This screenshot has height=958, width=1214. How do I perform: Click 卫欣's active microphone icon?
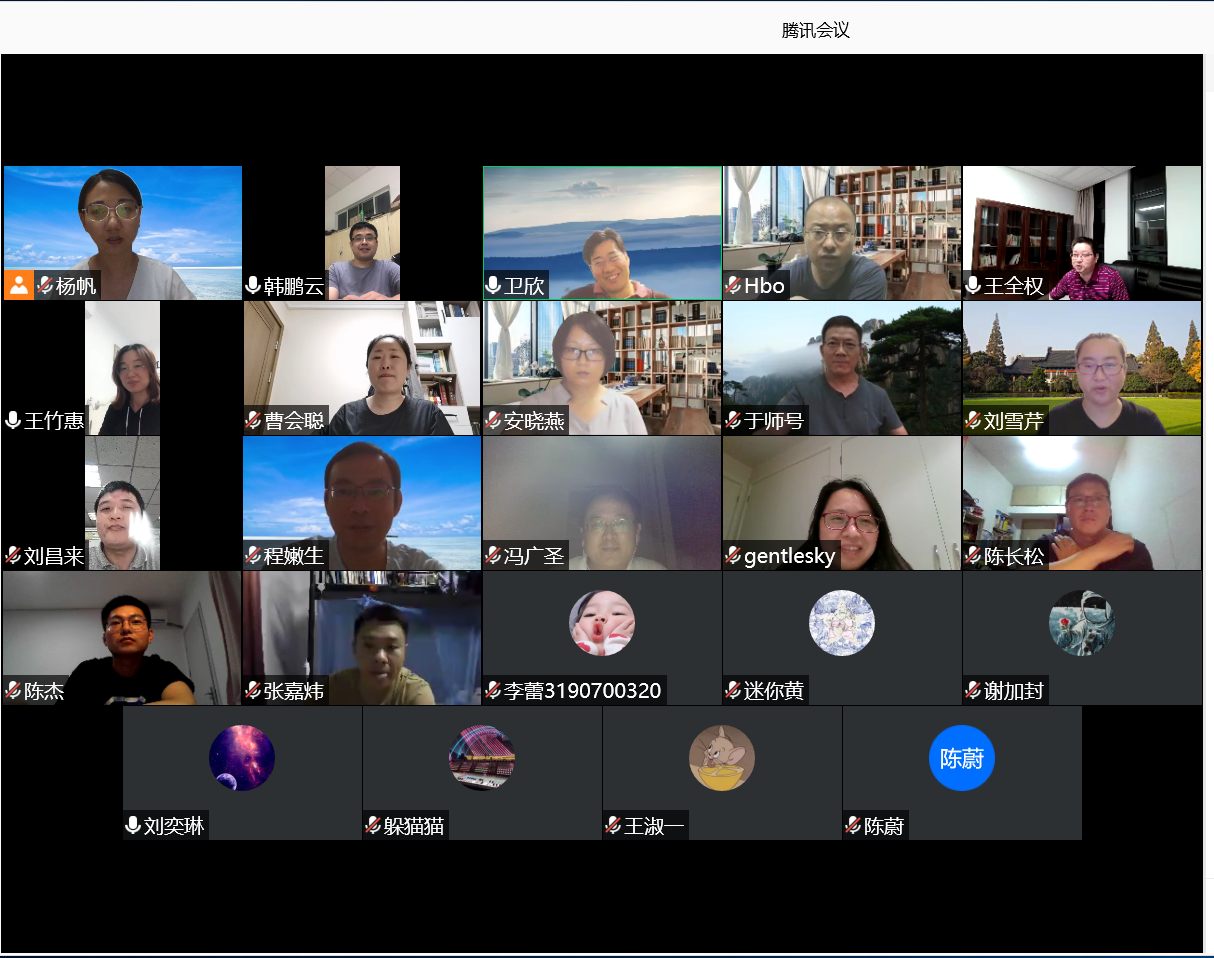(x=493, y=286)
